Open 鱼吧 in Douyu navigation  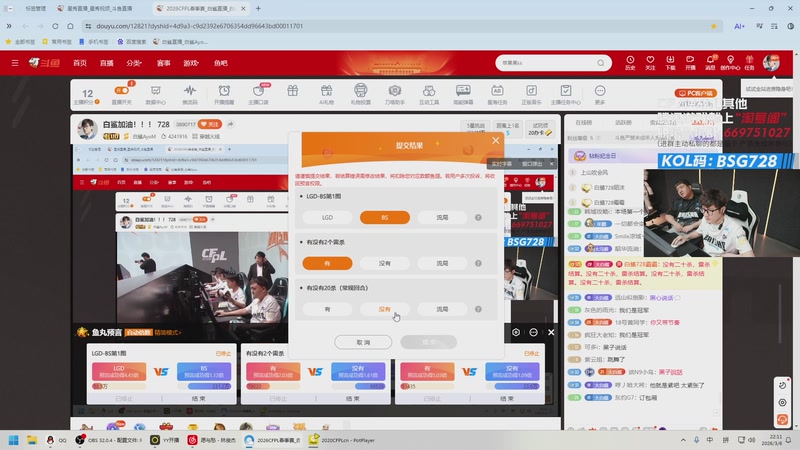[220, 63]
